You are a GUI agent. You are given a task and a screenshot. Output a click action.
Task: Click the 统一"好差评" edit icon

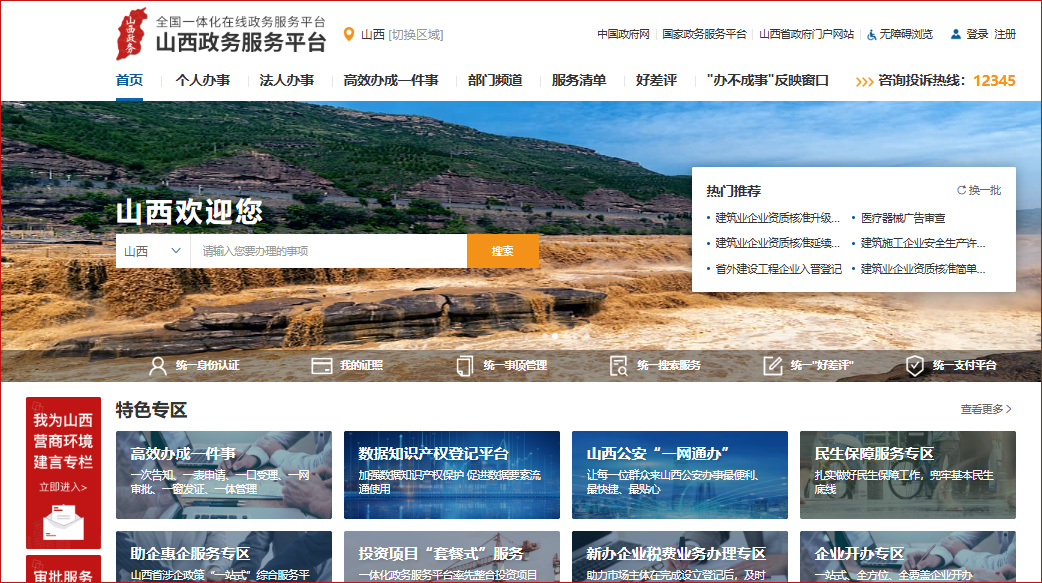point(772,366)
